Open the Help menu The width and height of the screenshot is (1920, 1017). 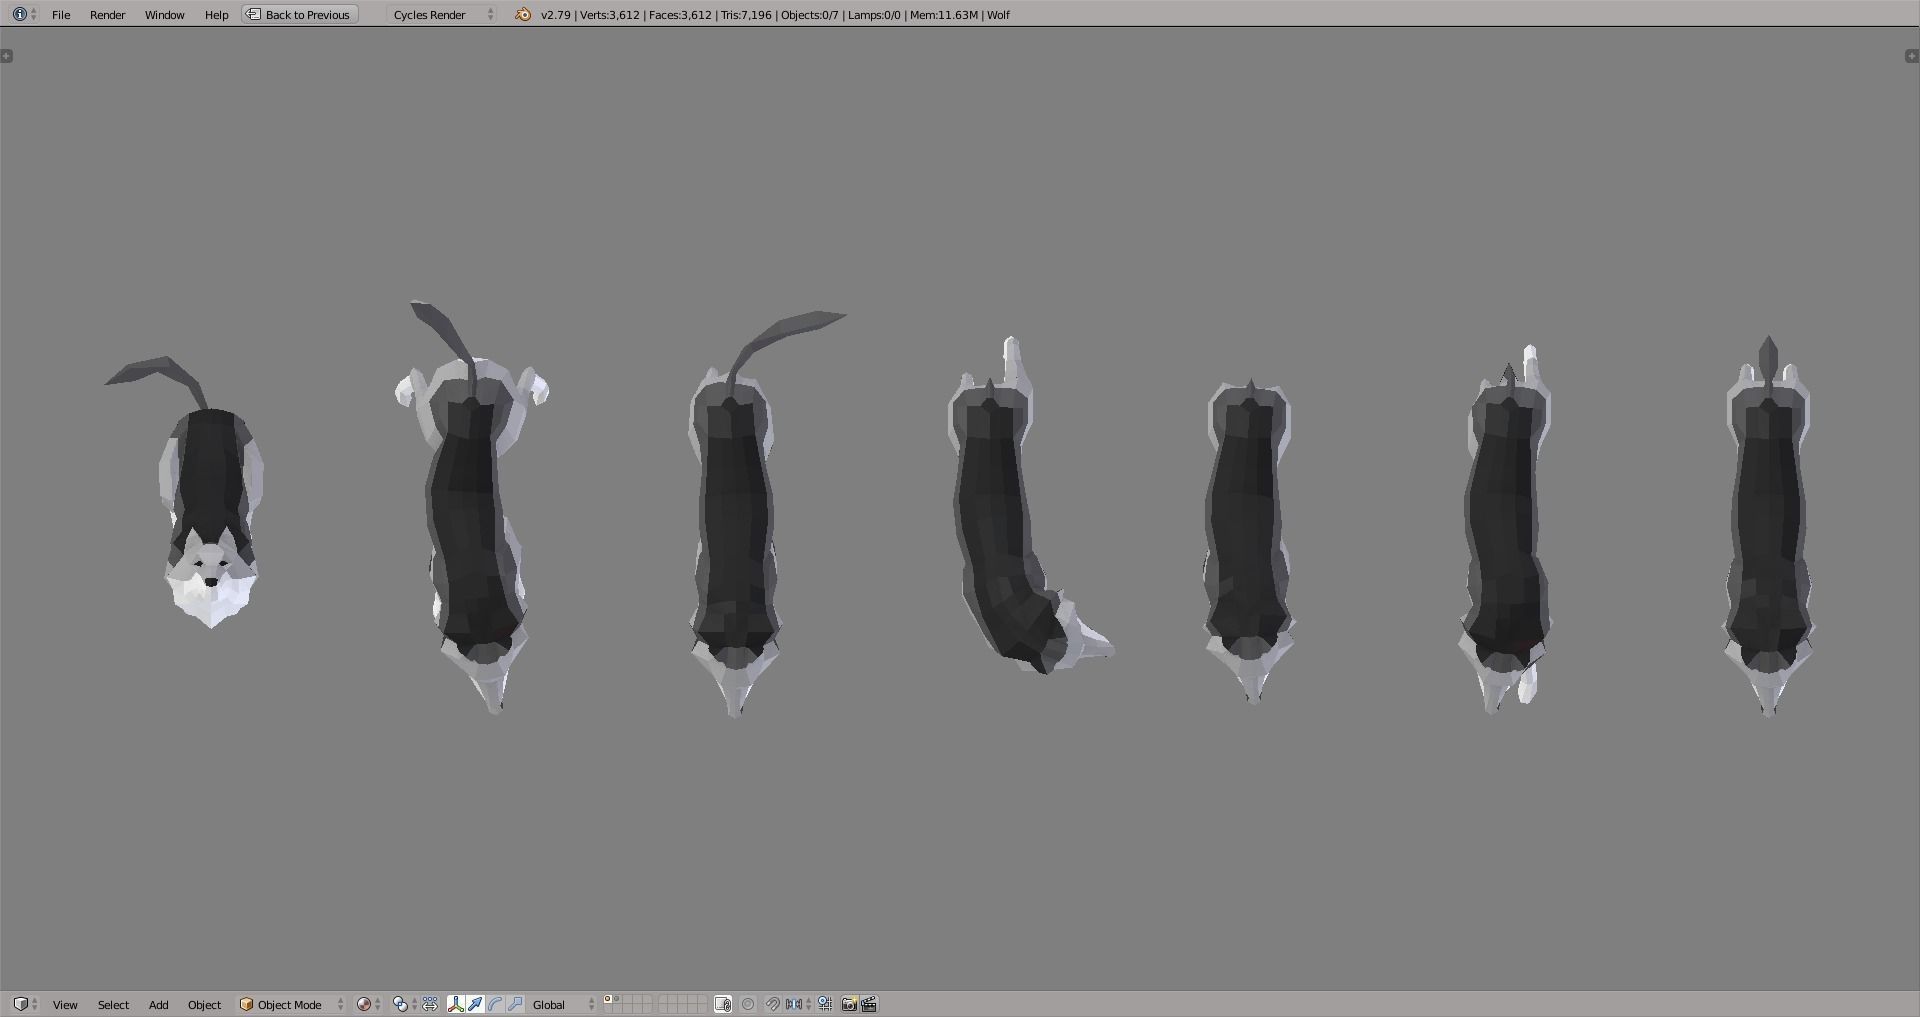(216, 14)
